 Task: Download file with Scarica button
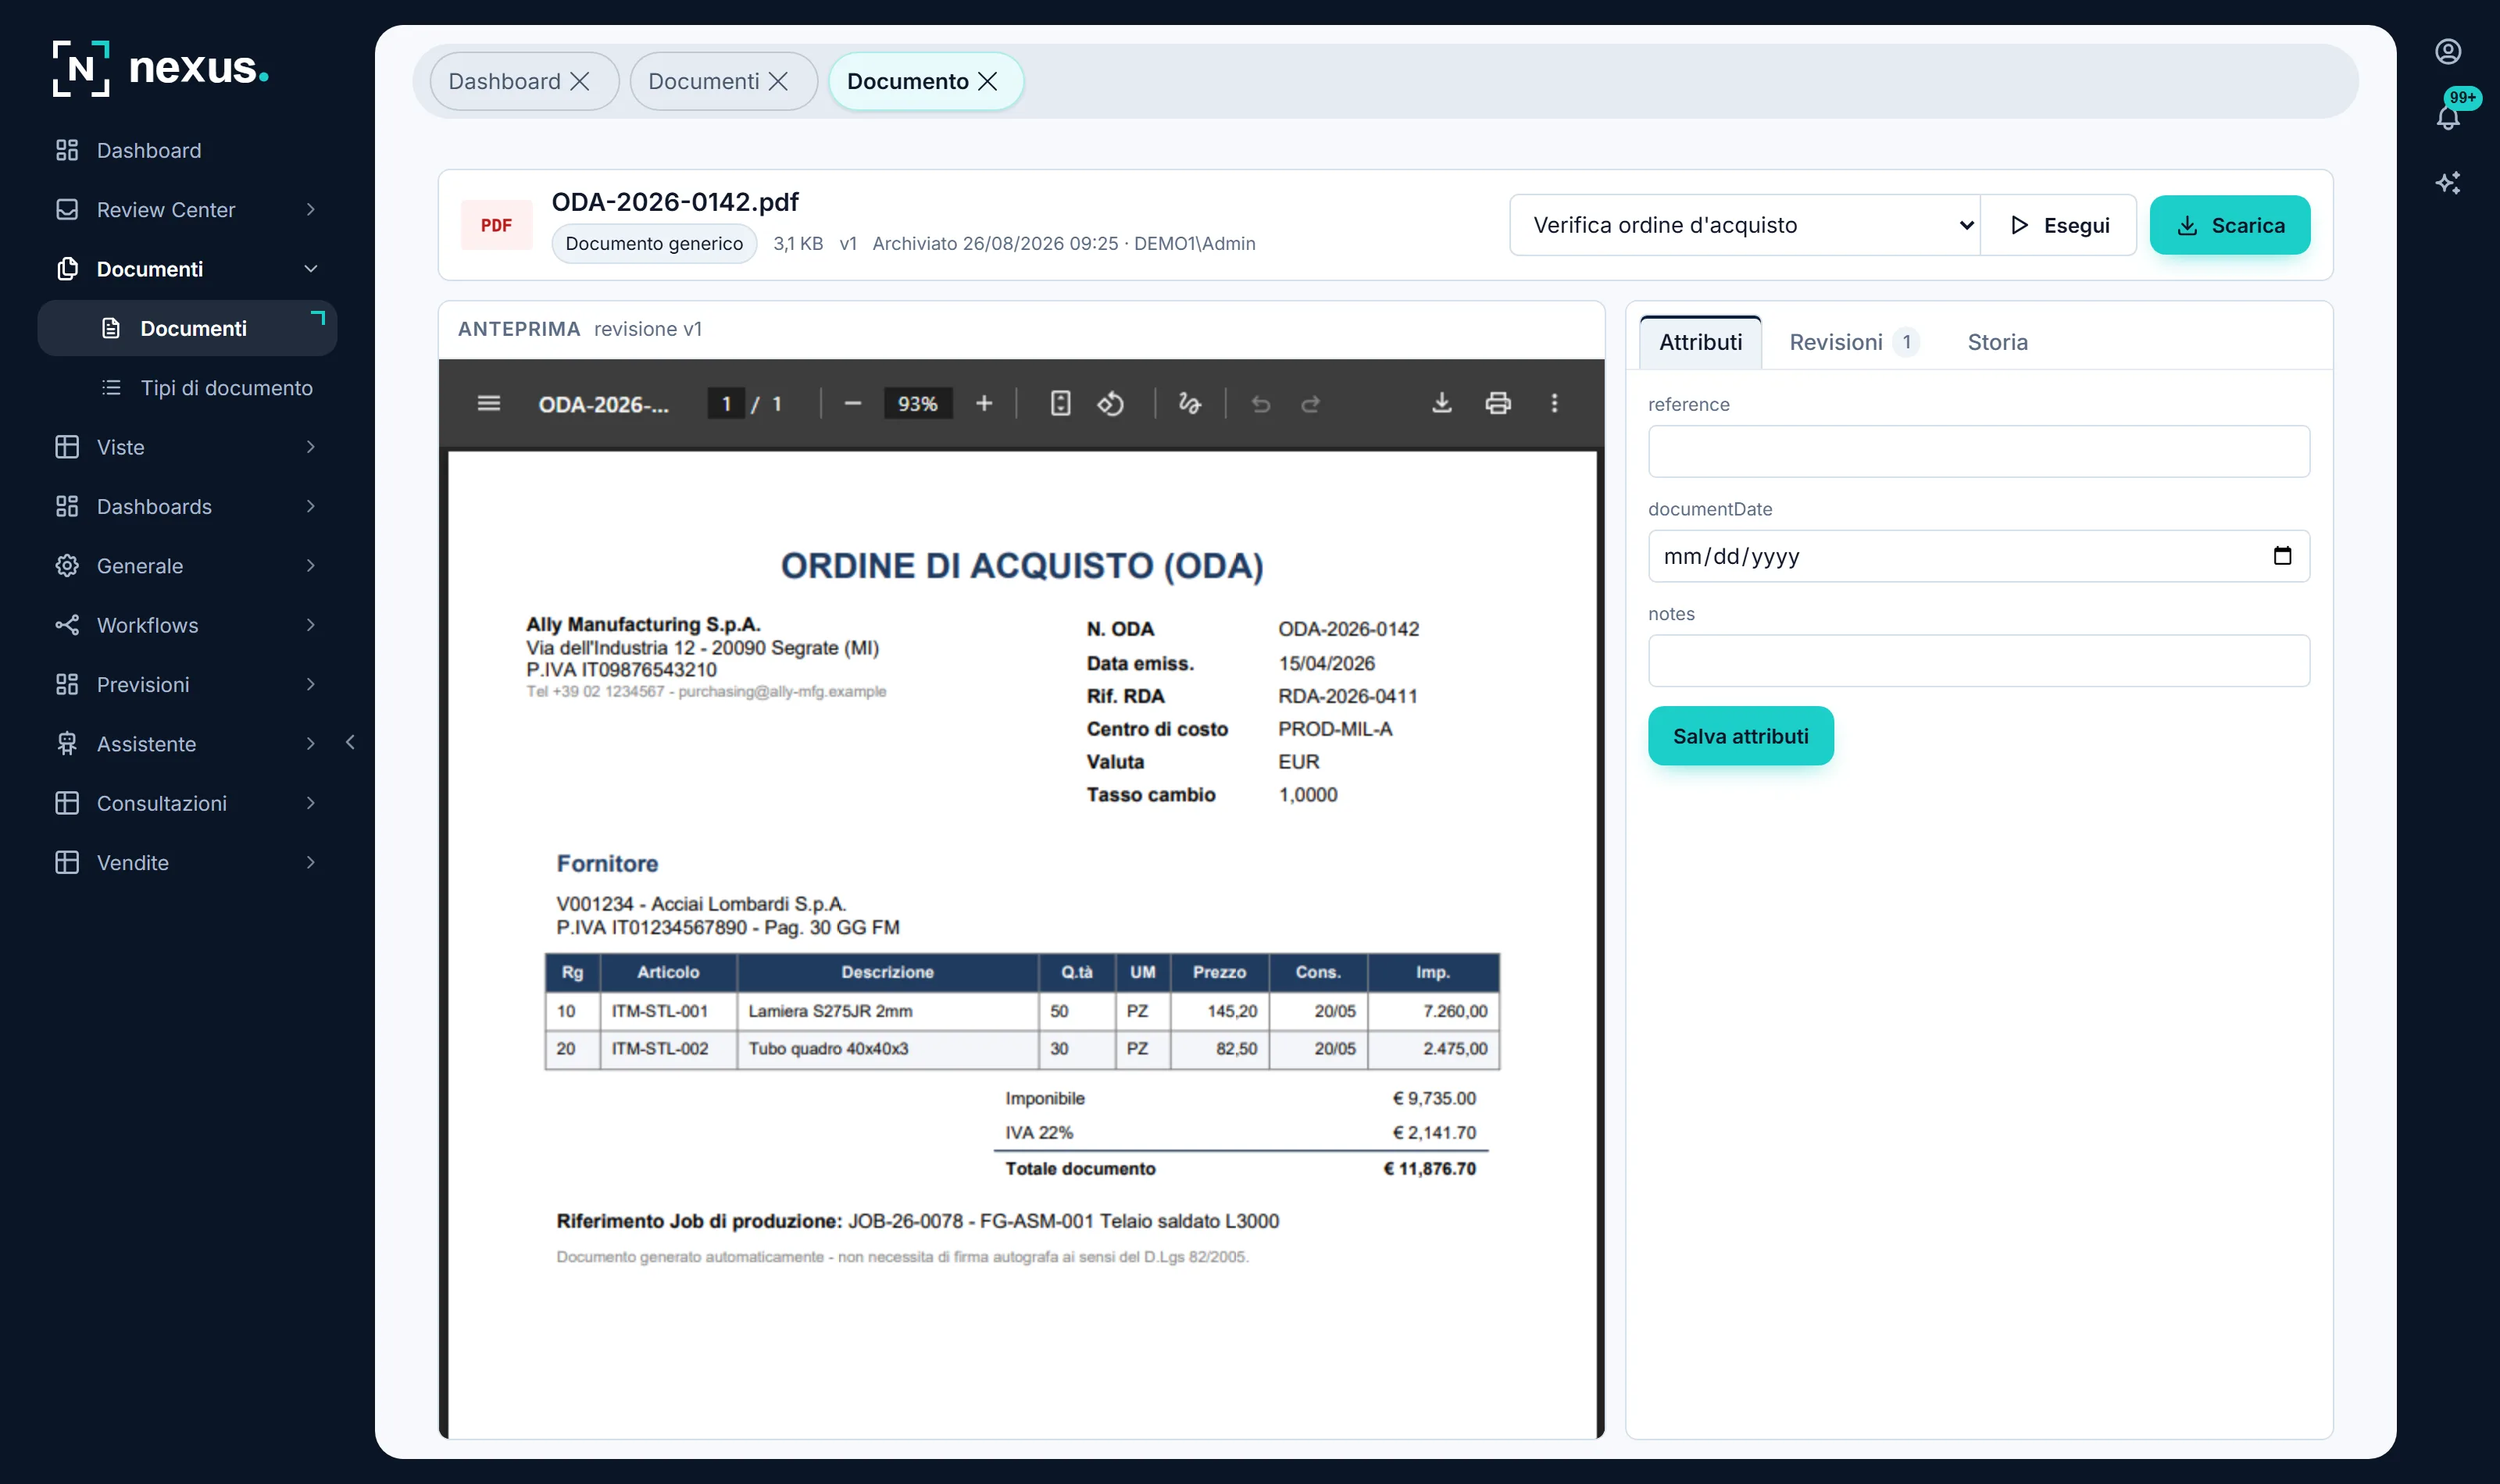point(2230,225)
